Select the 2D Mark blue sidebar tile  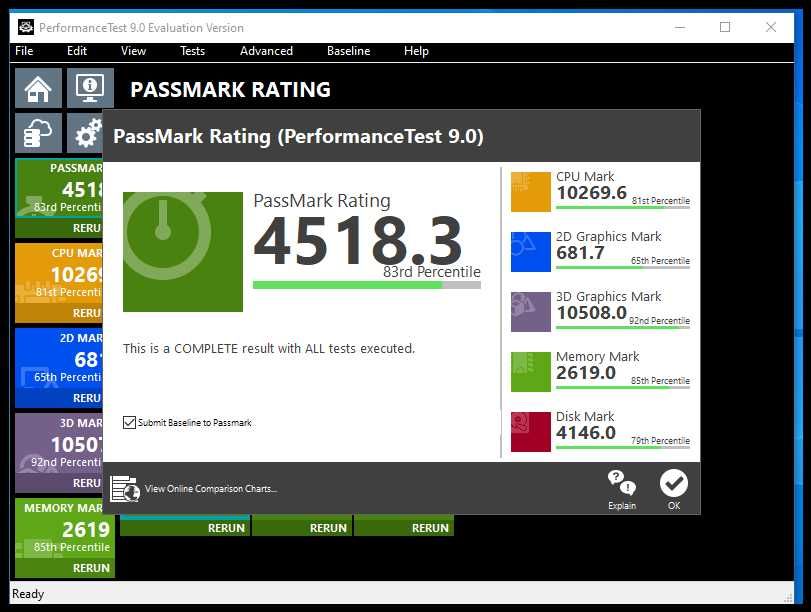coord(59,359)
